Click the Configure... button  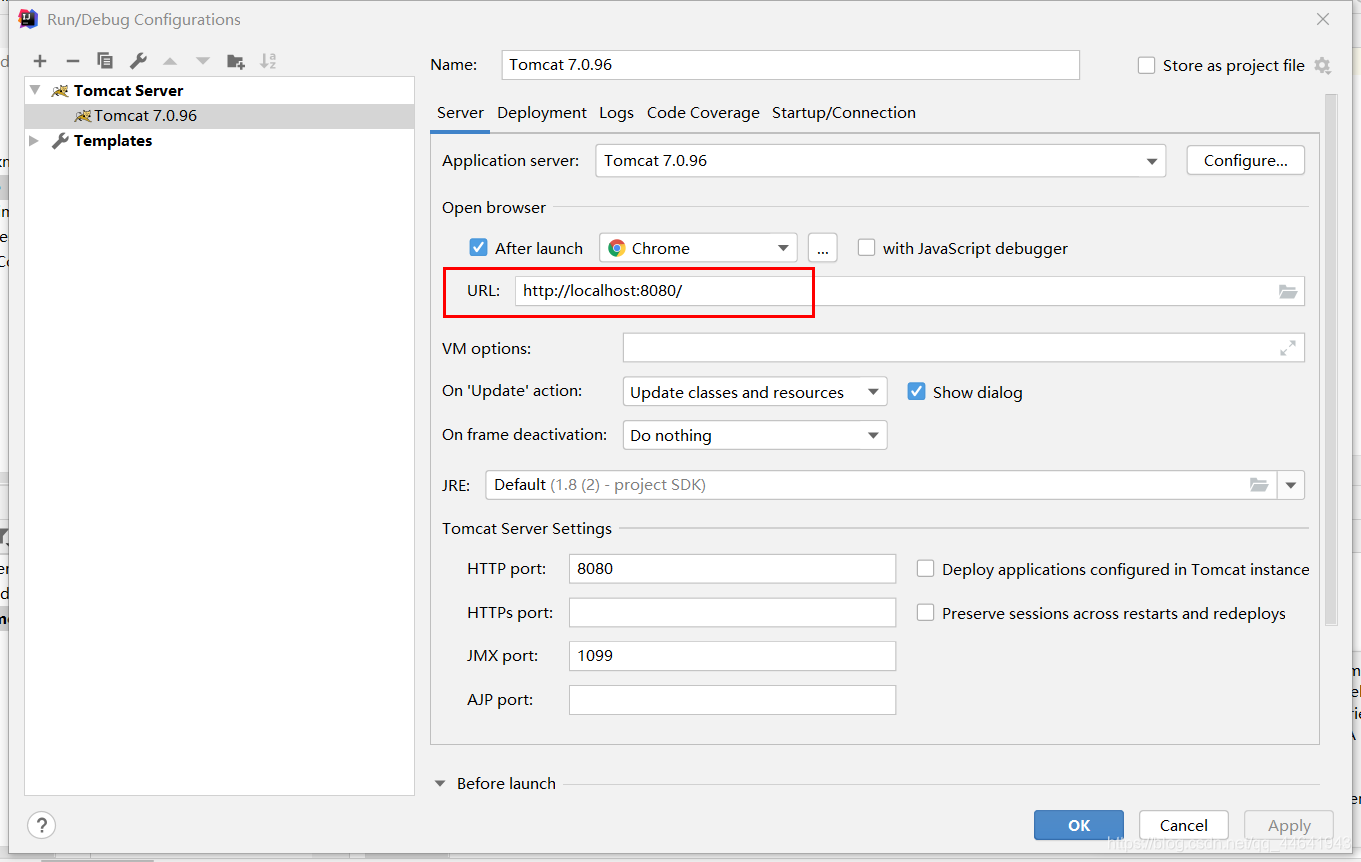1245,160
